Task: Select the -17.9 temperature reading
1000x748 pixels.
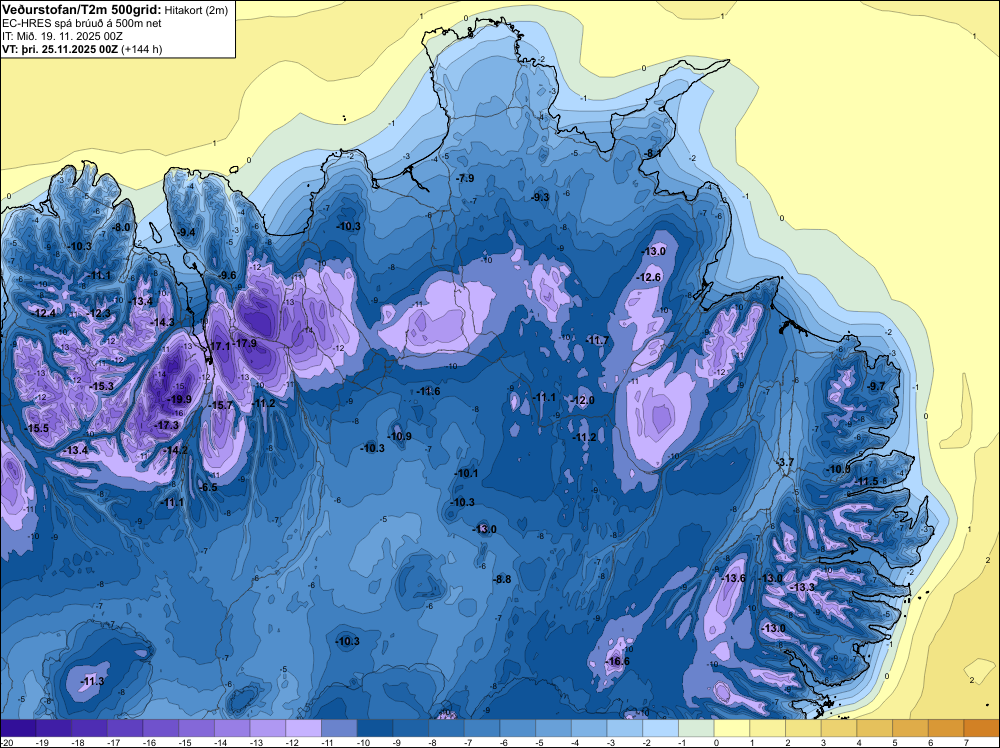Action: pos(244,343)
